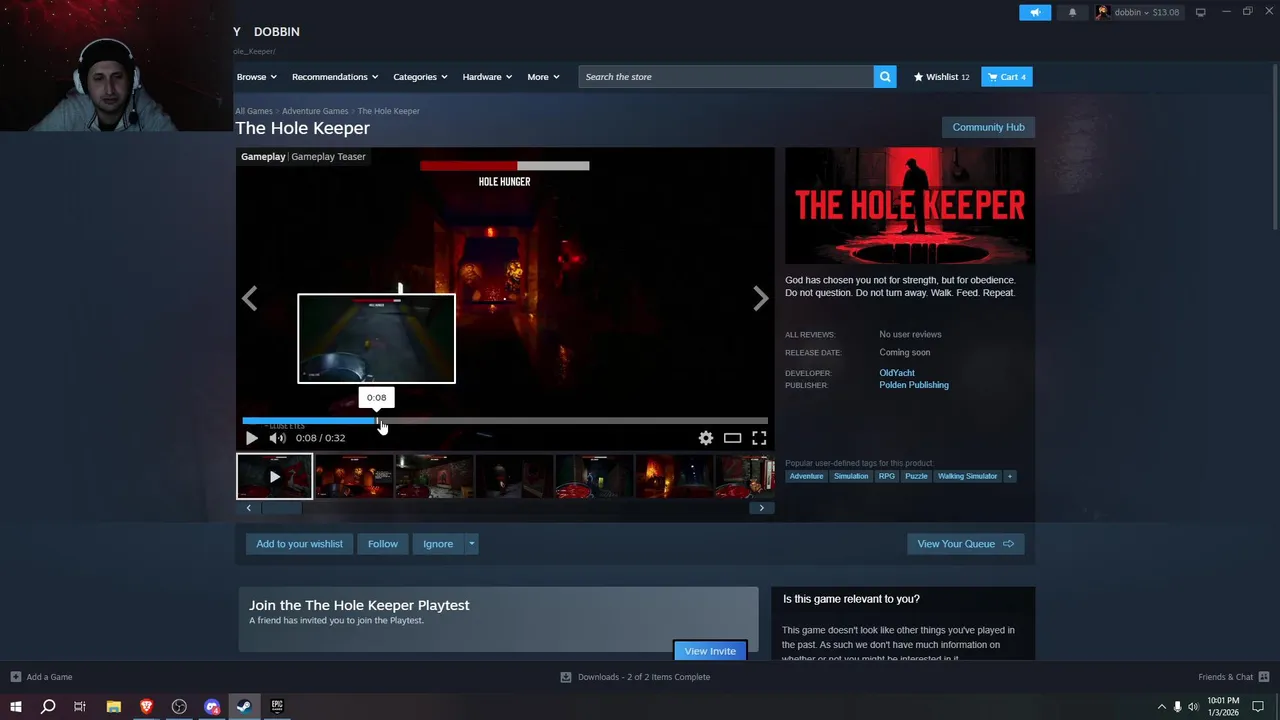Click the search magnifier button
The image size is (1280, 720).
pos(885,77)
